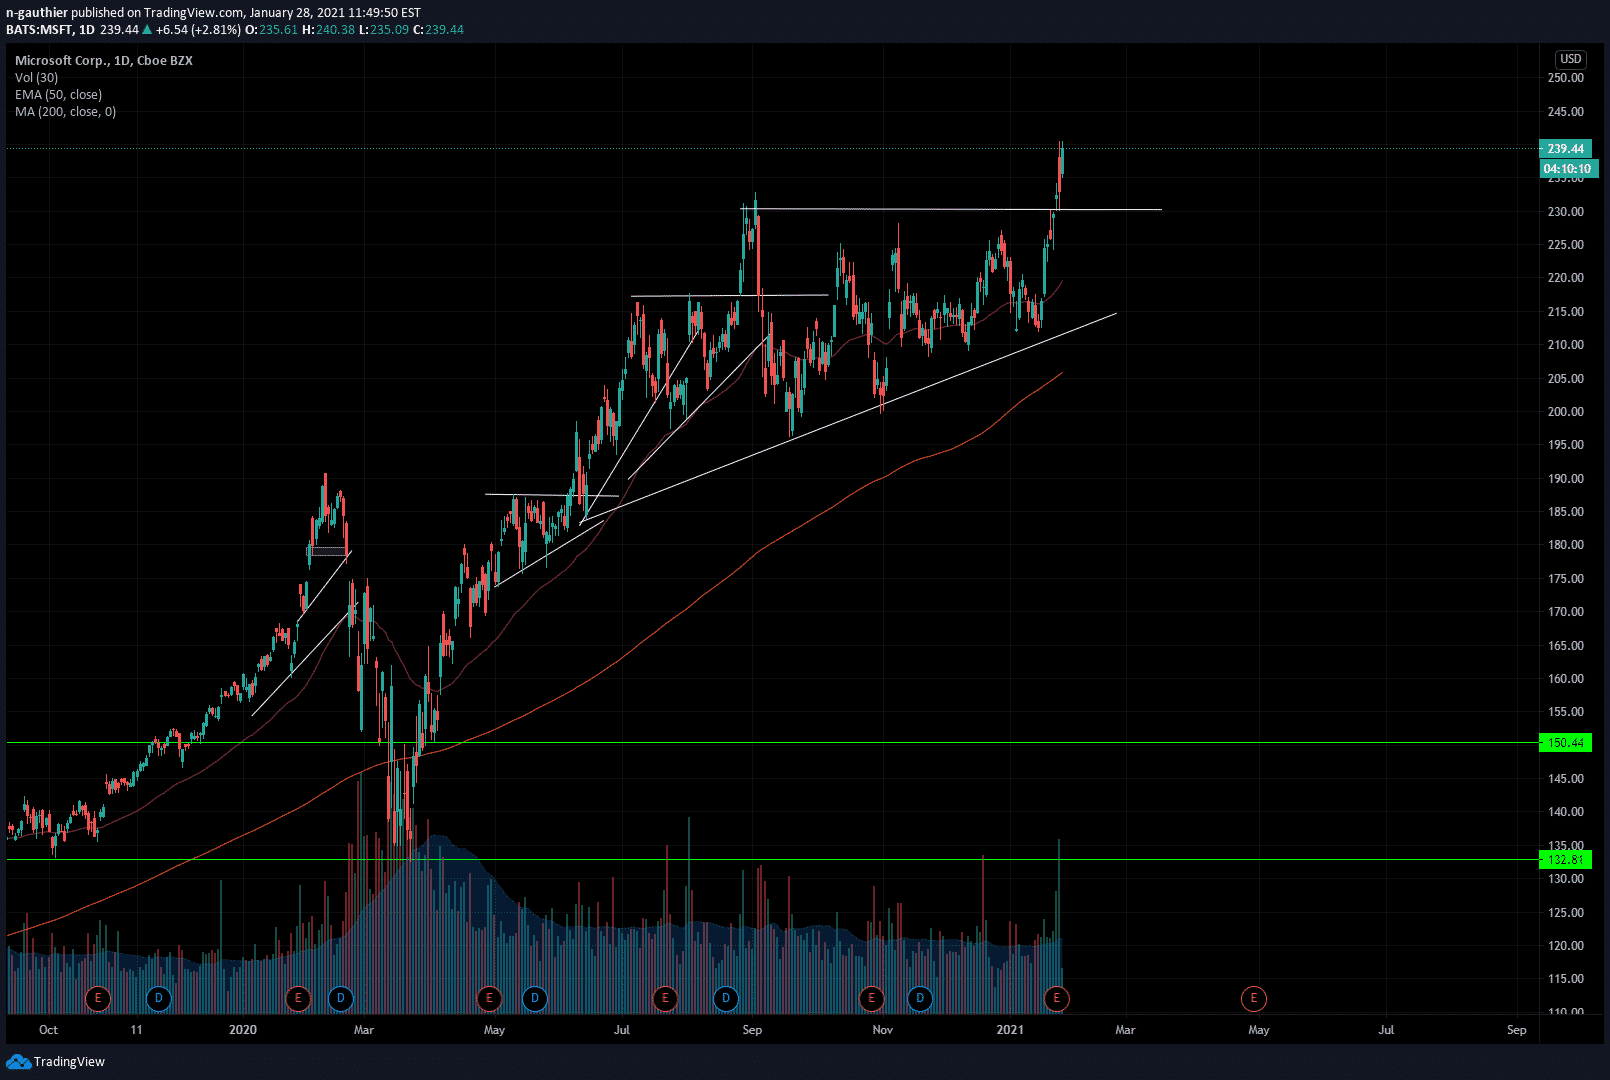Click dividend D marker left of Sep 2020
The image size is (1610, 1080).
click(726, 998)
